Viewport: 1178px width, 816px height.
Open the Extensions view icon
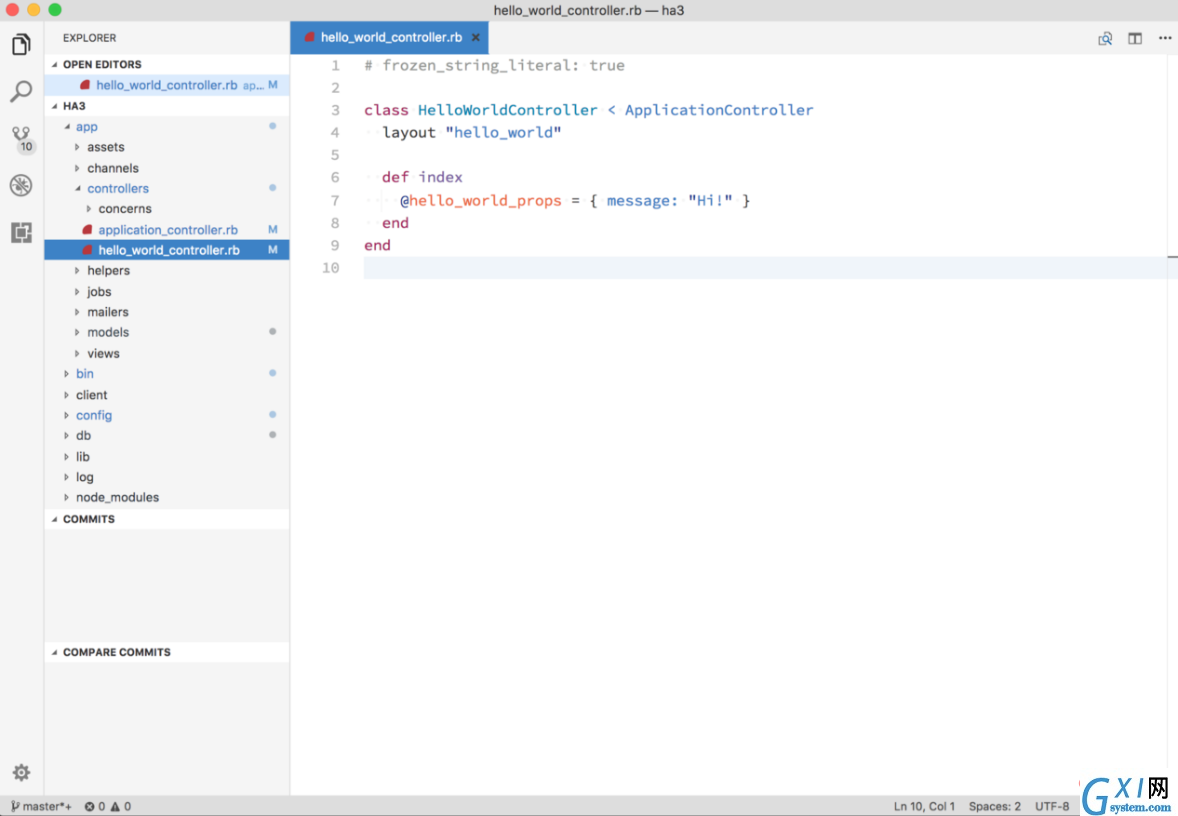tap(21, 232)
